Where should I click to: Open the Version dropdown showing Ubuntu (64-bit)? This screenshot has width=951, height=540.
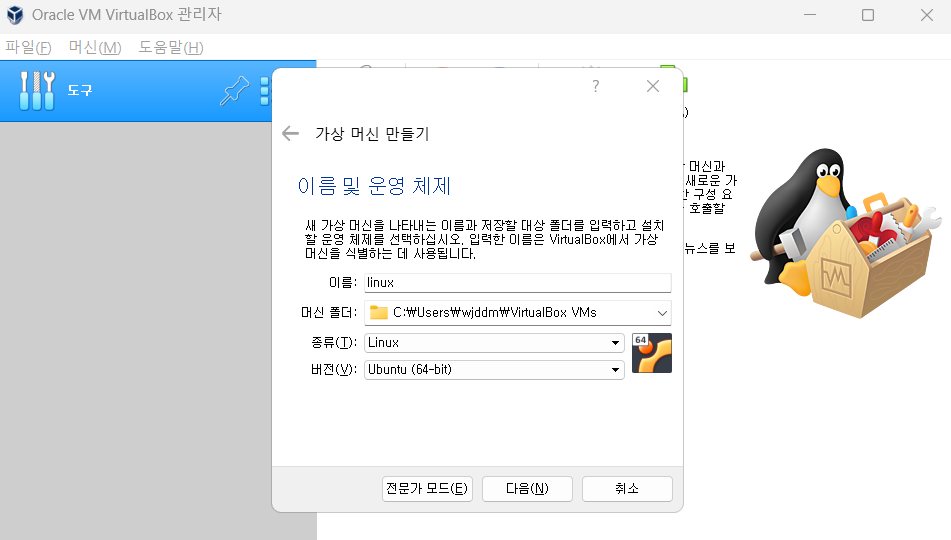coord(494,370)
